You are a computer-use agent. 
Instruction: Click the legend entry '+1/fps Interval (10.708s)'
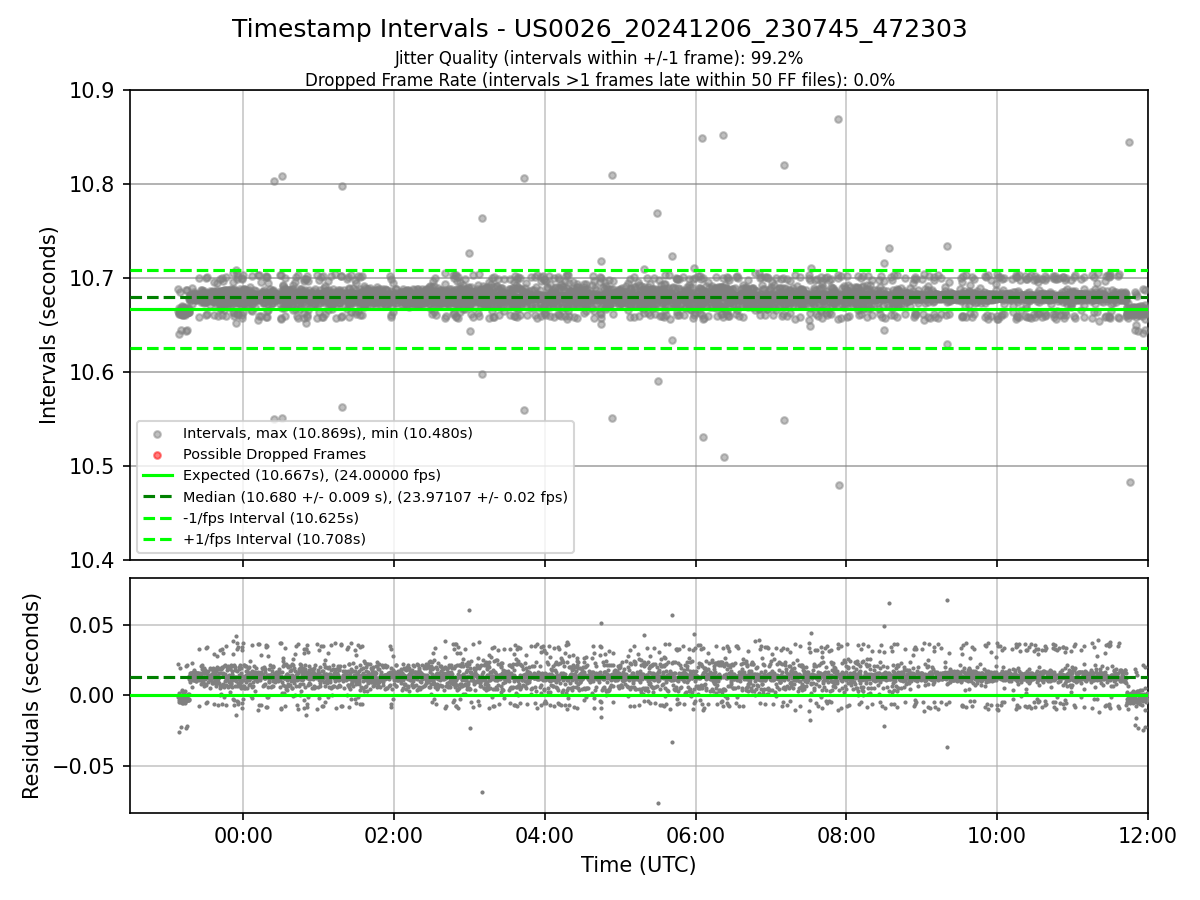tap(274, 539)
